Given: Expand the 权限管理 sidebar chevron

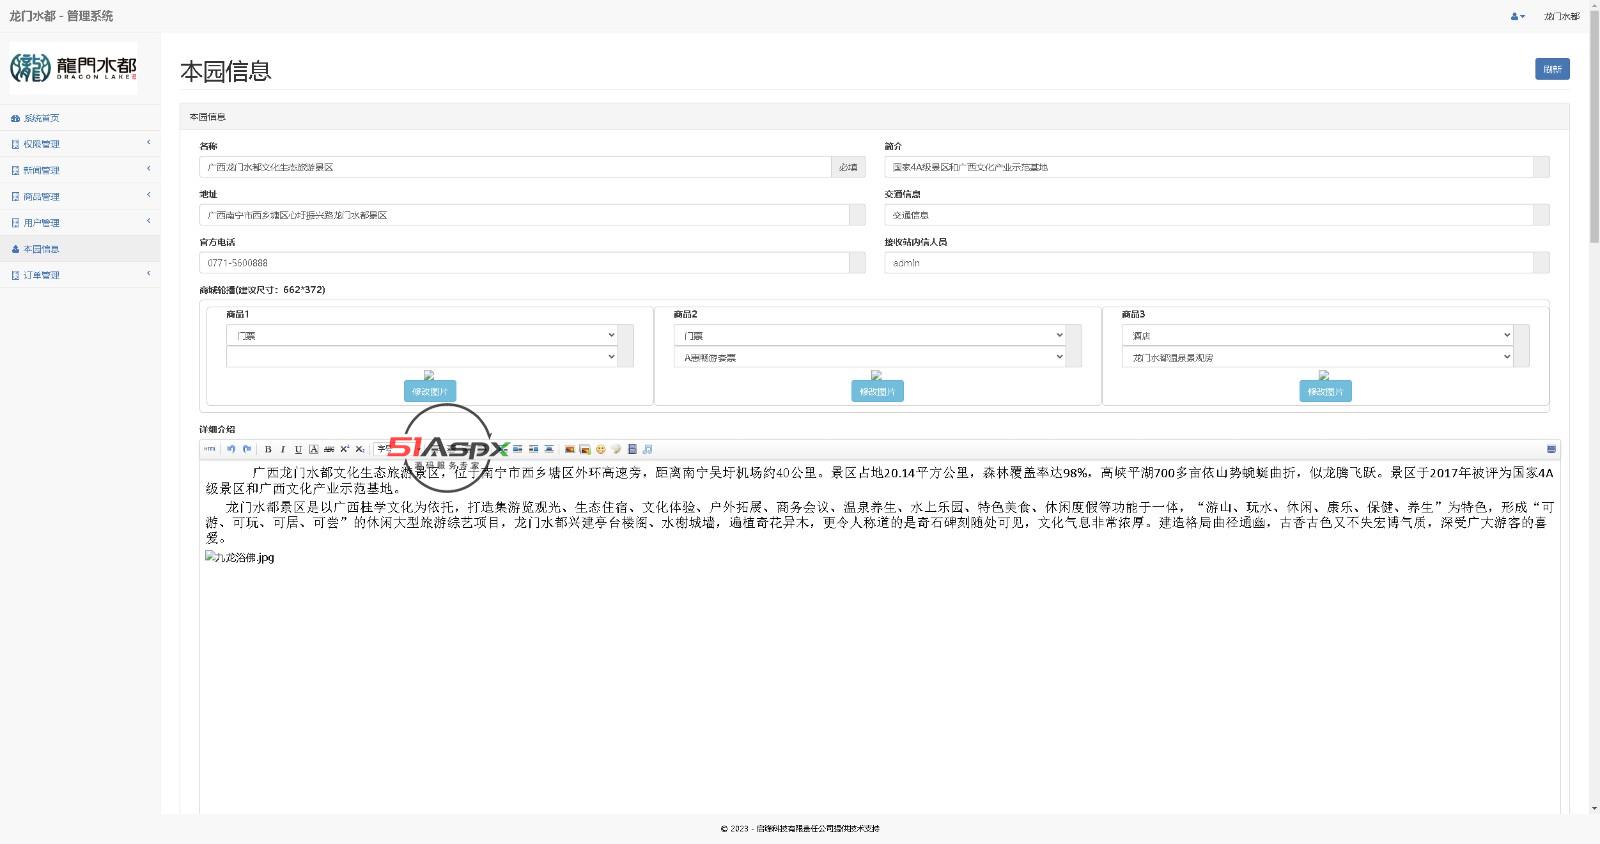Looking at the screenshot, I should (x=148, y=143).
